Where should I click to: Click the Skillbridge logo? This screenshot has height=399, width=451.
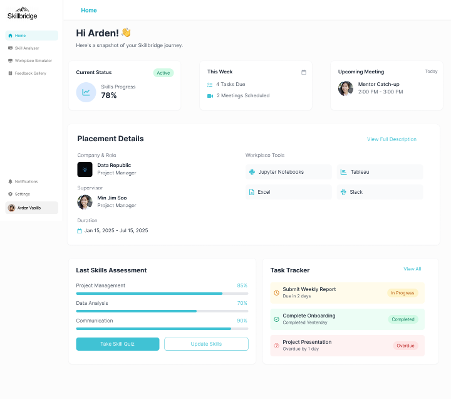[22, 13]
